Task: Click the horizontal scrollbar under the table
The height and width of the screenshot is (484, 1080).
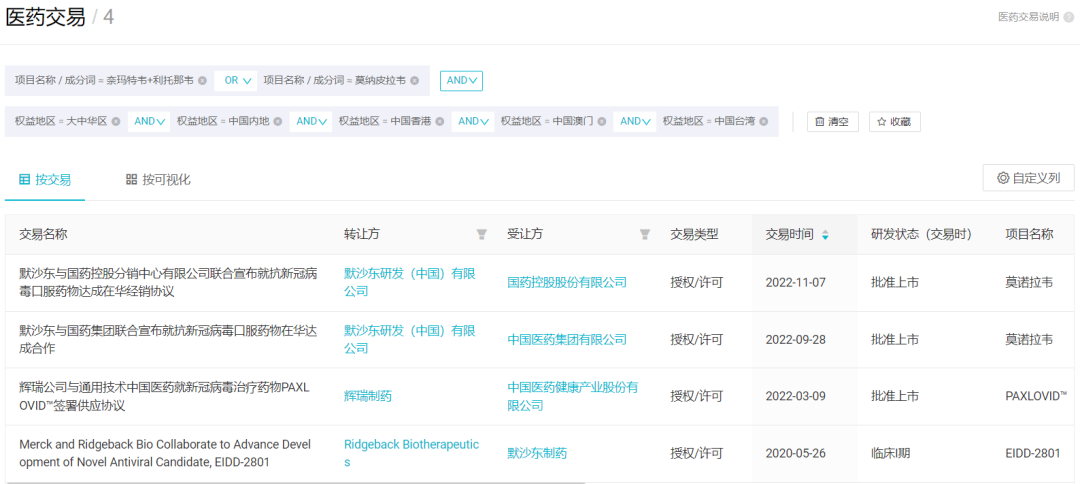Action: 295,482
